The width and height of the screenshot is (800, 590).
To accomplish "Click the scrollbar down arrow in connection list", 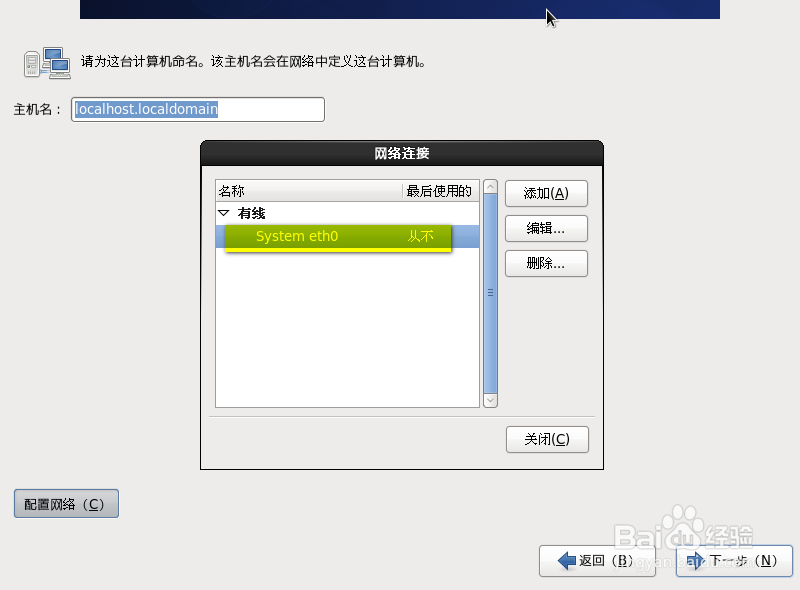I will (491, 399).
